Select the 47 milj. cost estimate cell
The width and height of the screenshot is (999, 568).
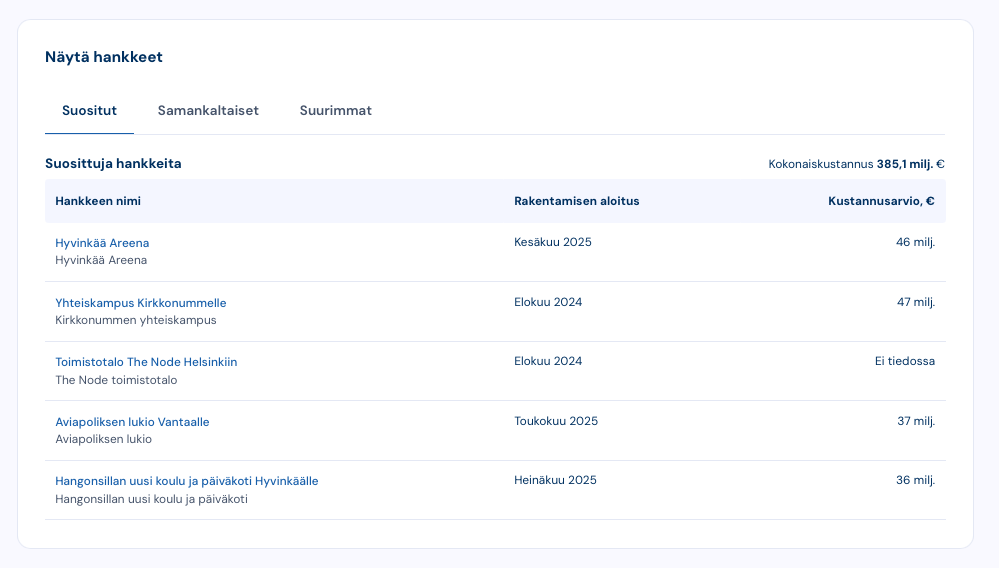915,302
